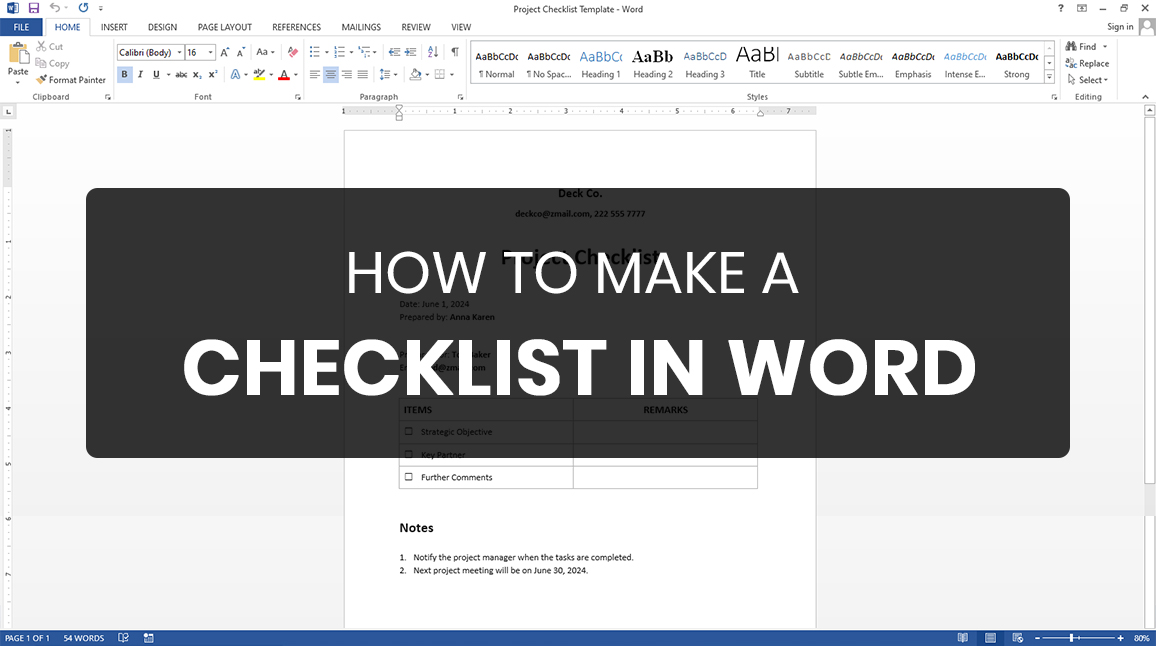This screenshot has width=1156, height=646.
Task: Expand the Styles gallery More arrow
Action: tap(1049, 77)
